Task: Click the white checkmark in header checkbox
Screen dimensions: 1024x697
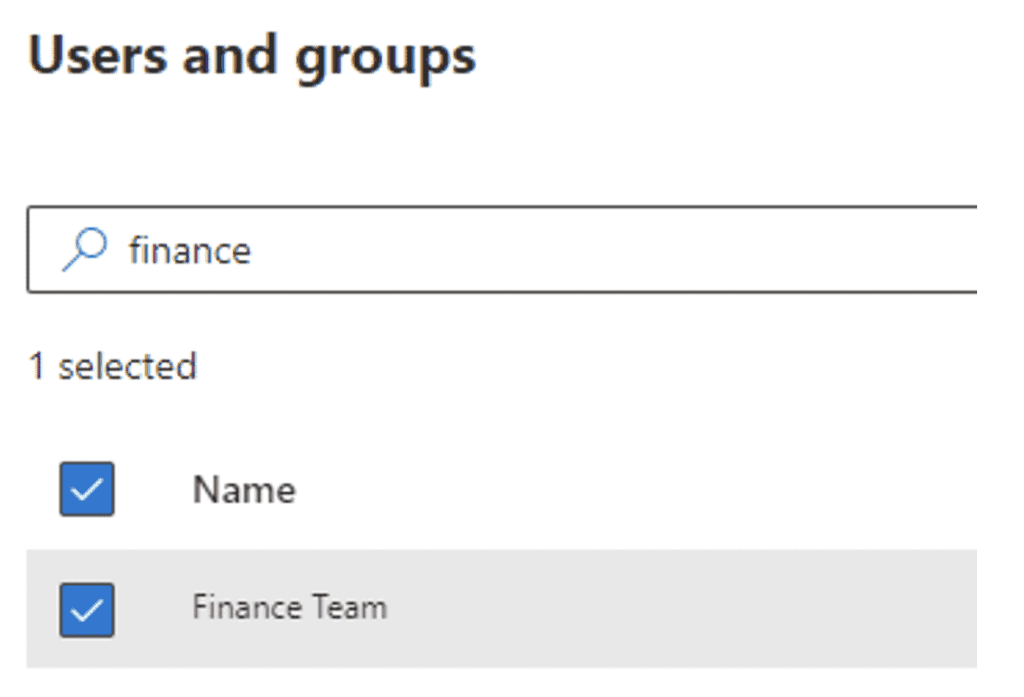Action: (87, 490)
